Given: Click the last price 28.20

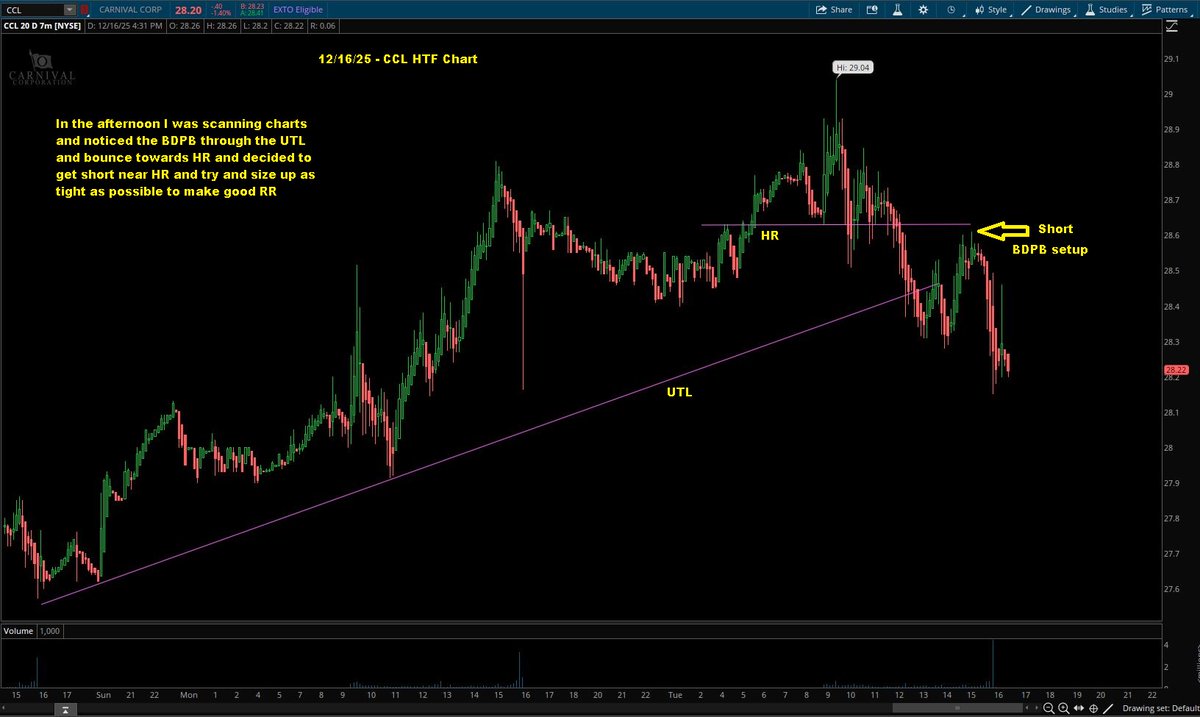Looking at the screenshot, I should point(189,10).
